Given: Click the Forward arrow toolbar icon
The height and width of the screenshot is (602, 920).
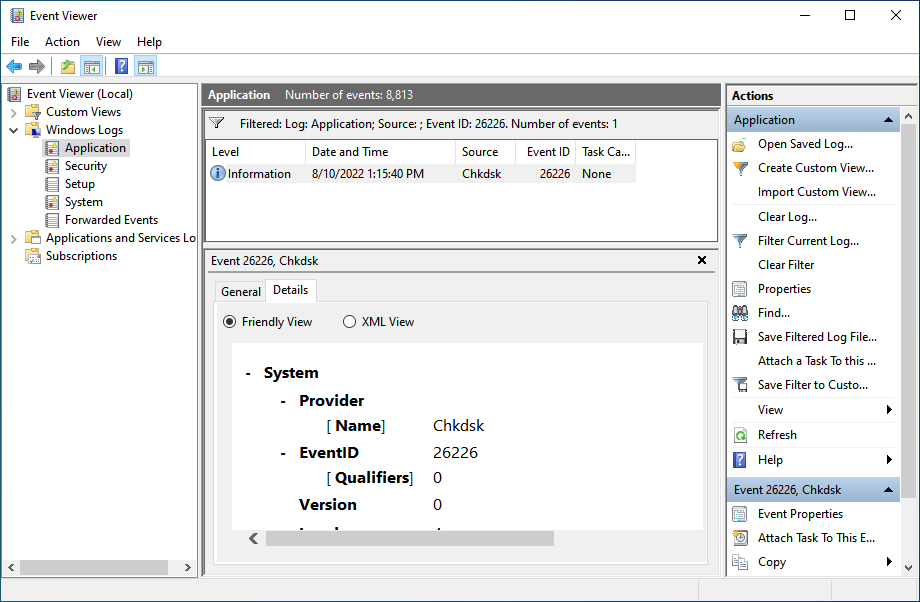Looking at the screenshot, I should pyautogui.click(x=37, y=66).
